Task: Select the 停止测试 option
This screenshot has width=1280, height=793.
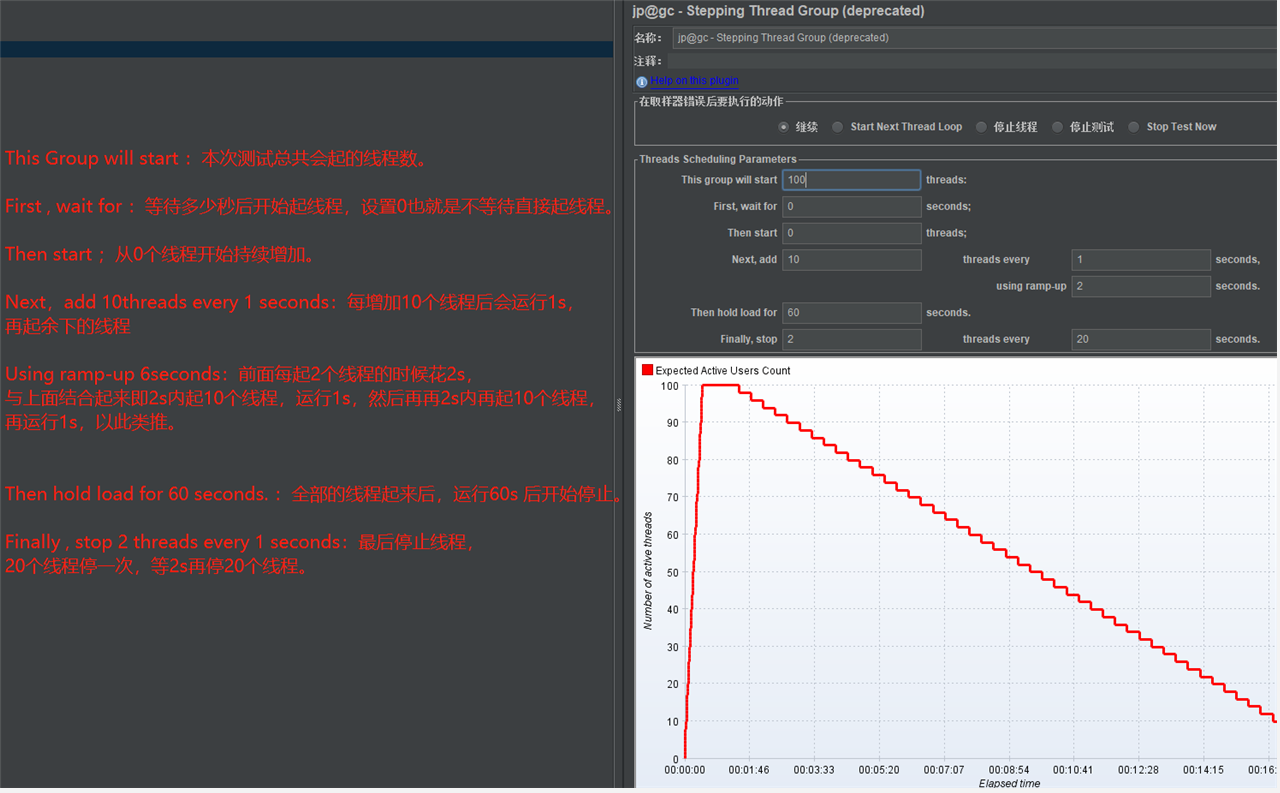Action: tap(1057, 127)
